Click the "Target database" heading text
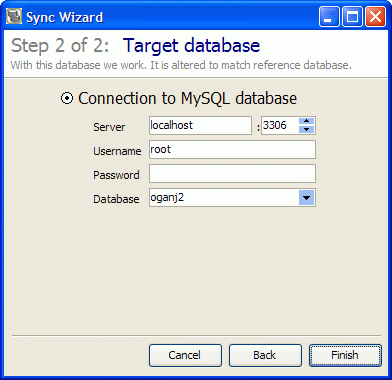The height and width of the screenshot is (380, 392). pos(191,46)
